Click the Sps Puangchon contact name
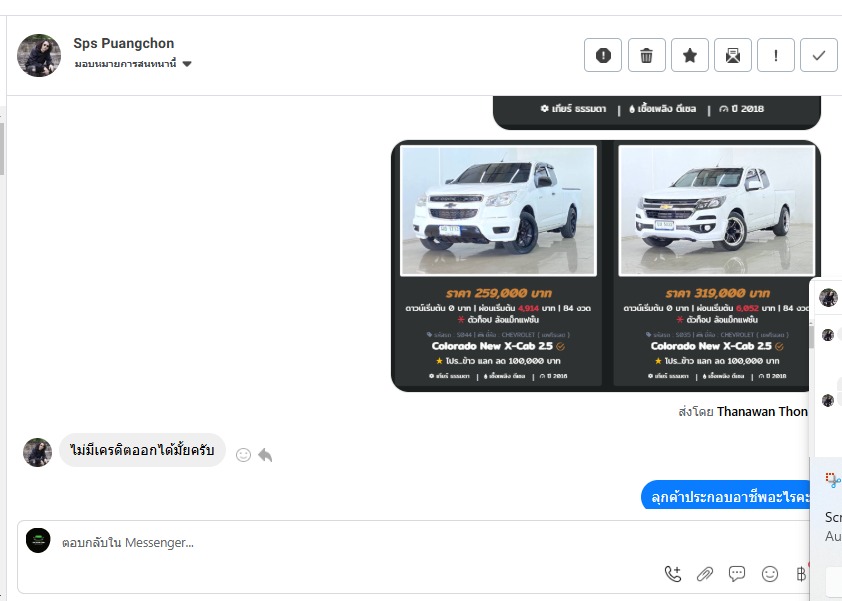 coord(124,43)
